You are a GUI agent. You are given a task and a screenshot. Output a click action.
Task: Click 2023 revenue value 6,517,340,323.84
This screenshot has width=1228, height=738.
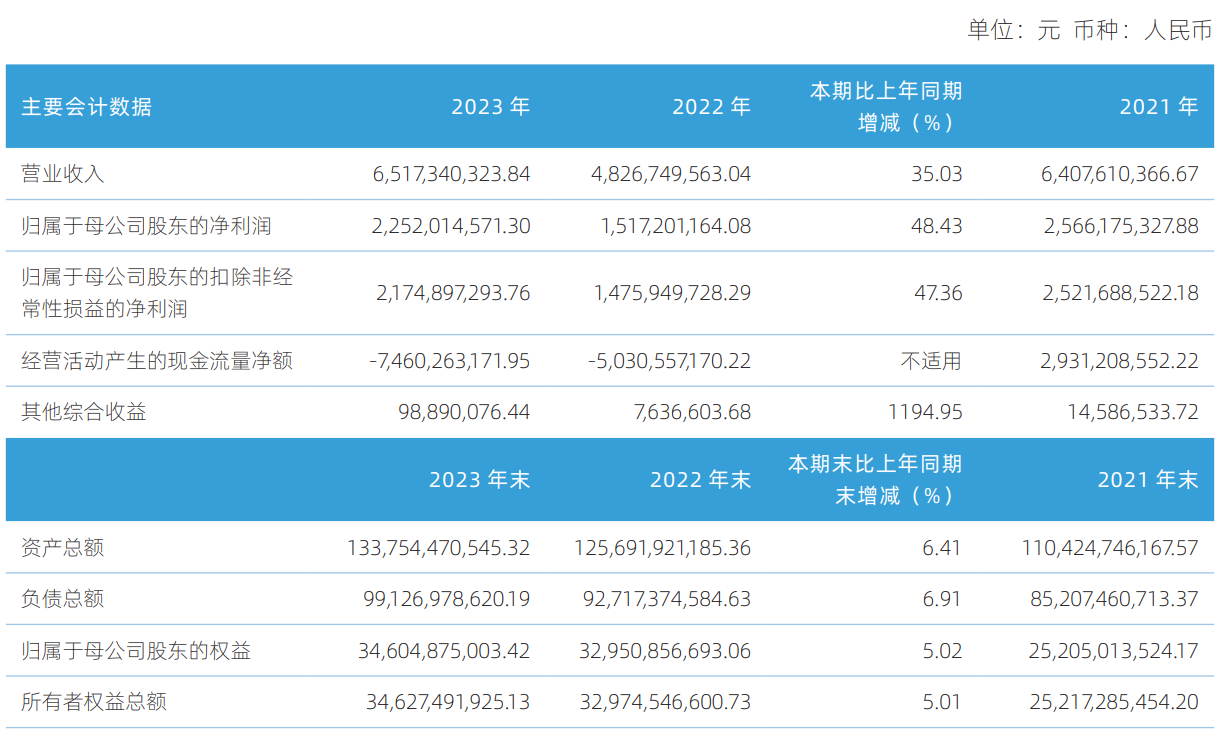(x=451, y=174)
